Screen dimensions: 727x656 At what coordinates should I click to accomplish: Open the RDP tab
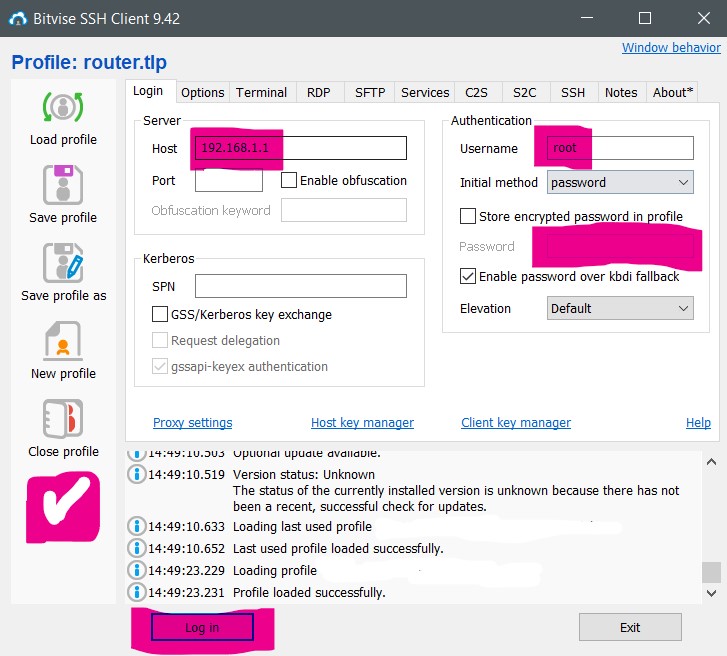[319, 92]
